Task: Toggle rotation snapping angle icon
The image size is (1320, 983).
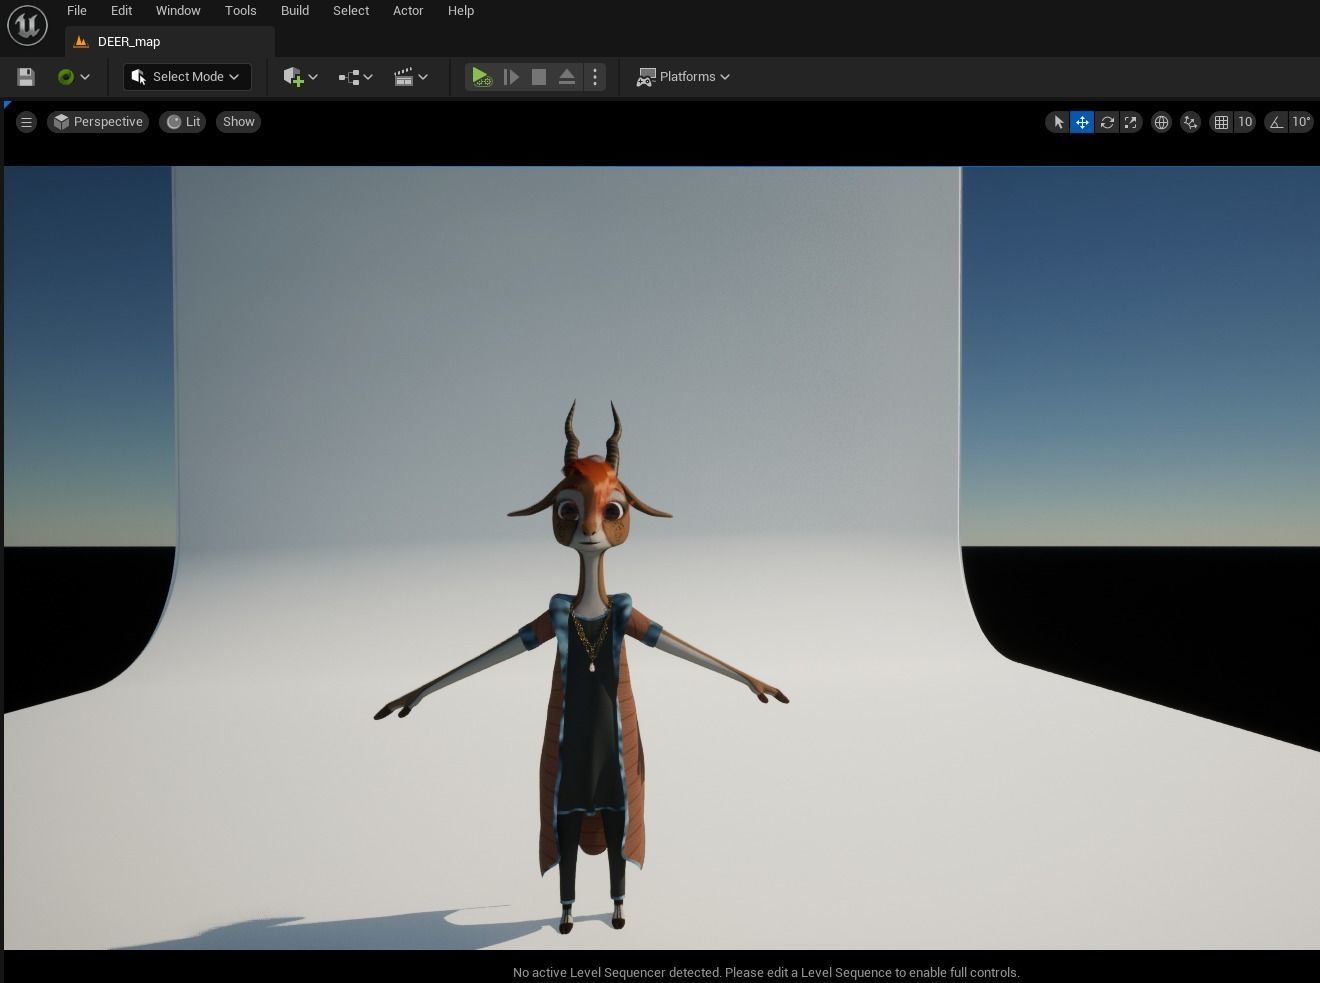Action: pos(1276,122)
